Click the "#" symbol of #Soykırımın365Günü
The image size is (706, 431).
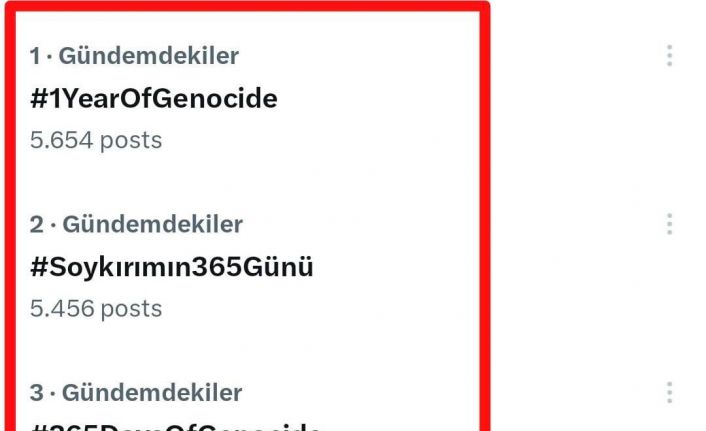click(39, 267)
